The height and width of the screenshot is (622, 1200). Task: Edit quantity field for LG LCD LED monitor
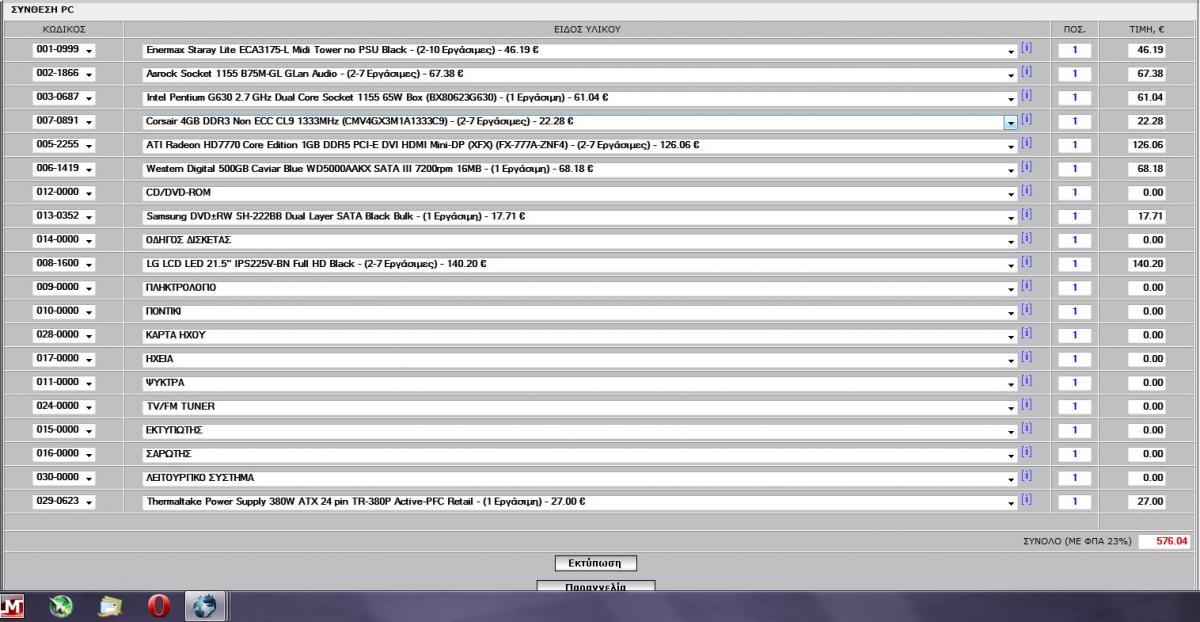click(x=1074, y=264)
